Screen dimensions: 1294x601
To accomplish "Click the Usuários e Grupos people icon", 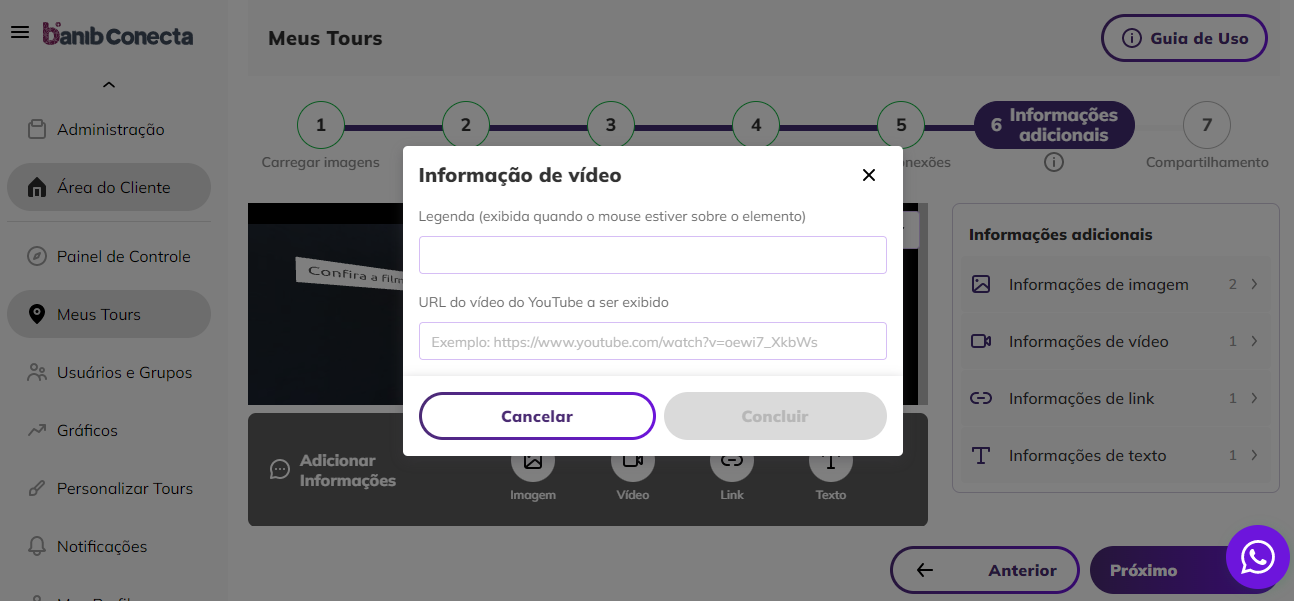I will point(37,372).
